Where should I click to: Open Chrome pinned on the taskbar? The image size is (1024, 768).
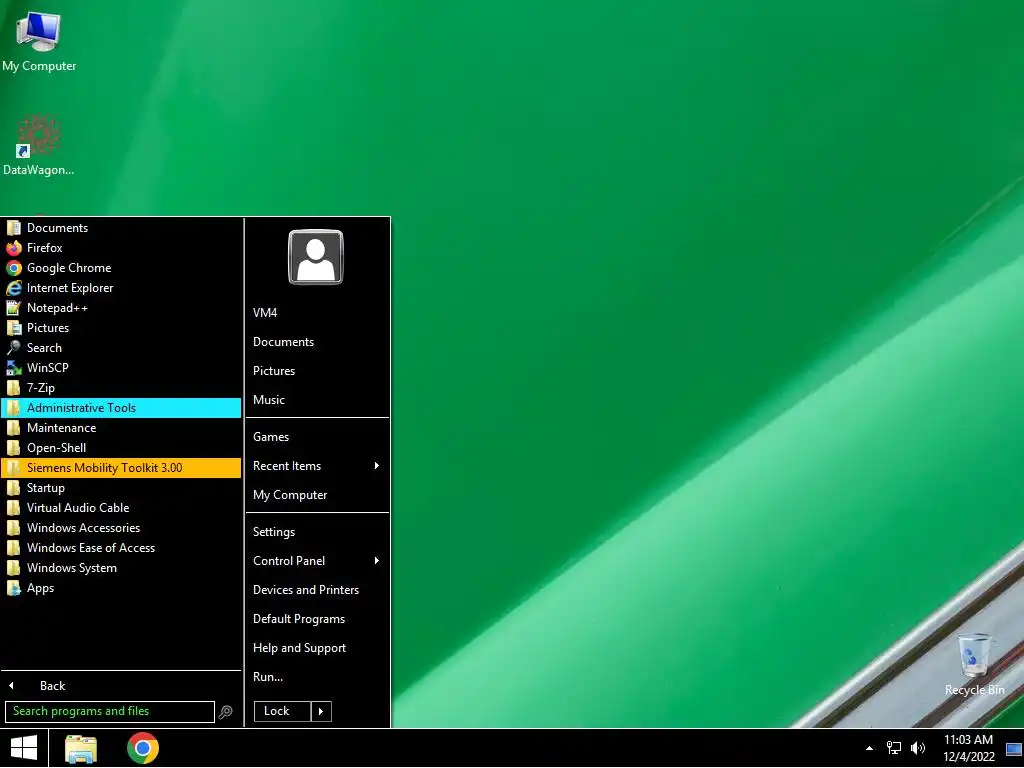[x=143, y=748]
